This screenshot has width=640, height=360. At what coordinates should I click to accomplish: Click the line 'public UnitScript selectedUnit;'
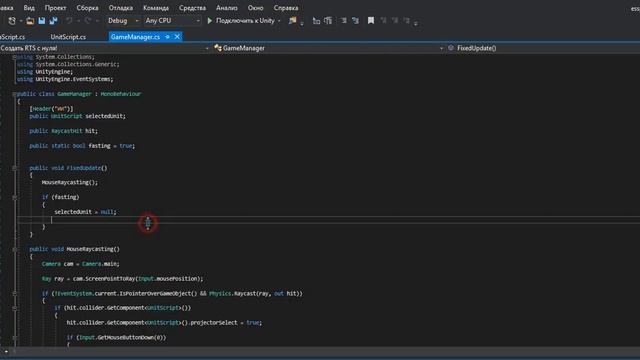click(78, 116)
